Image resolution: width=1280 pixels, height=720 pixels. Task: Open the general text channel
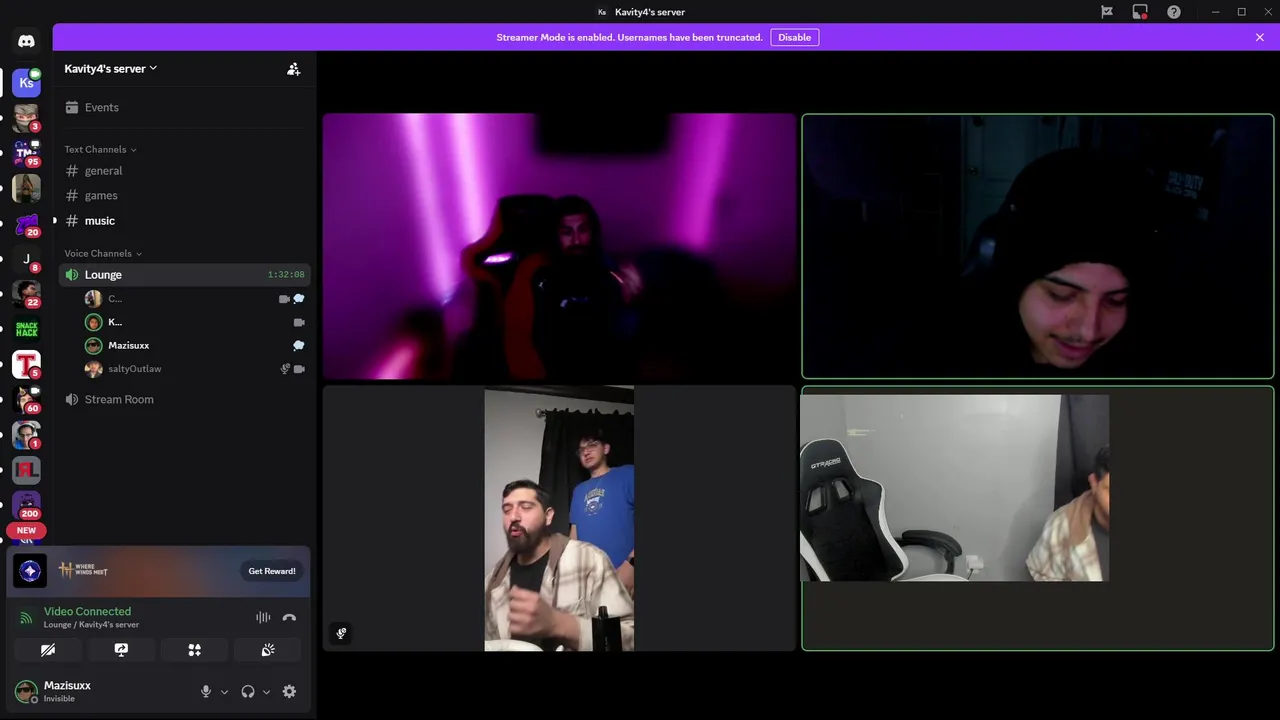[x=184, y=171]
